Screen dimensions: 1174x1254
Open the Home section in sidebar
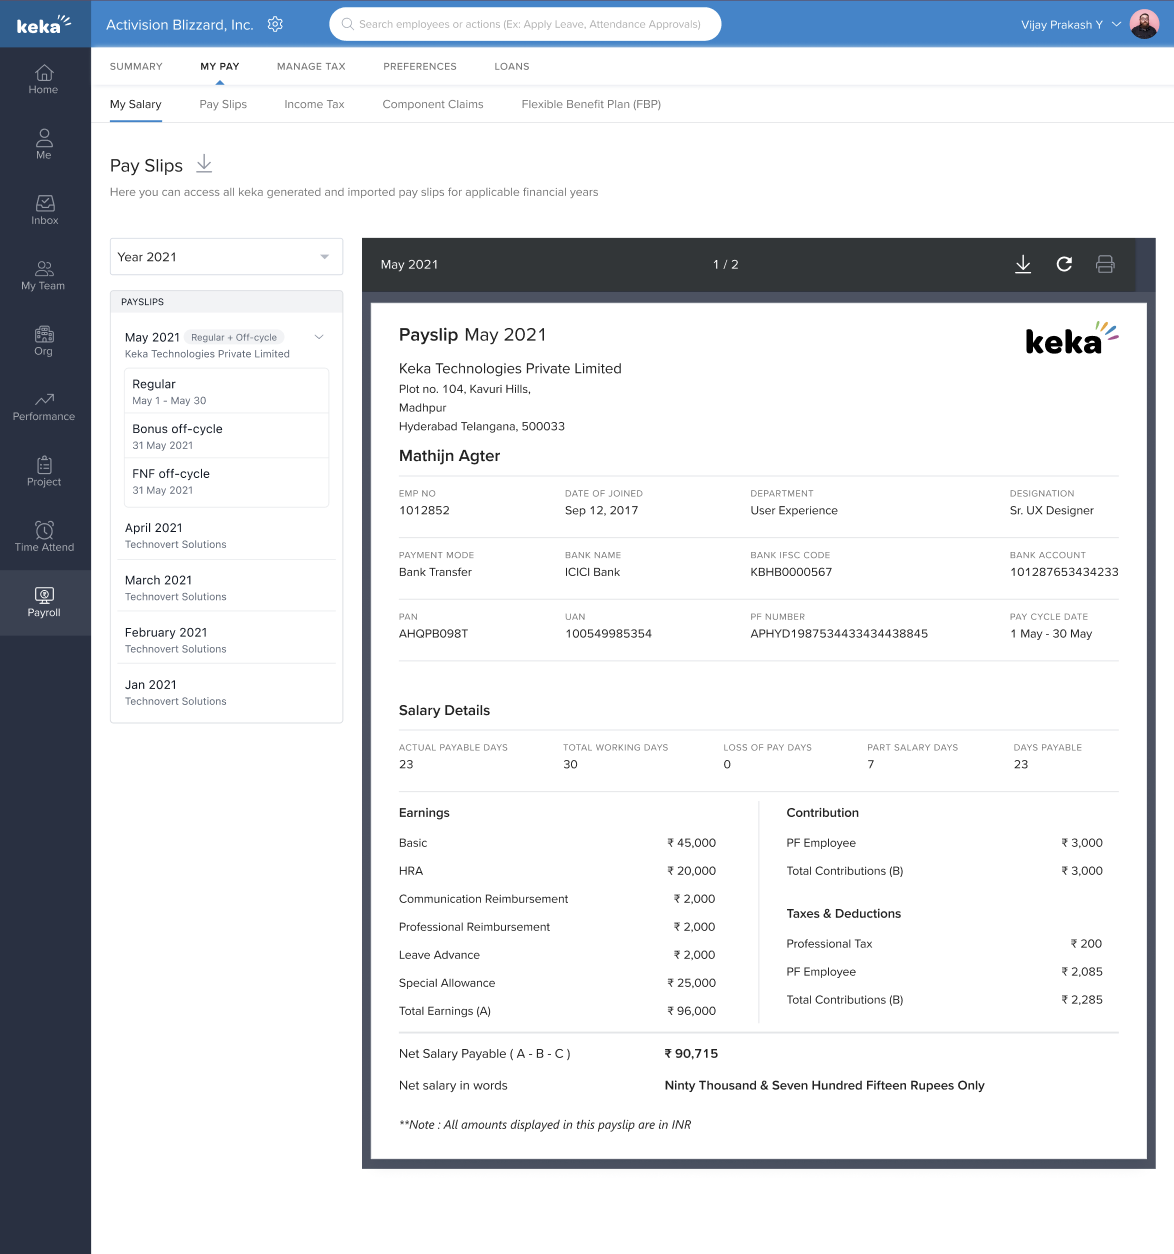point(44,79)
